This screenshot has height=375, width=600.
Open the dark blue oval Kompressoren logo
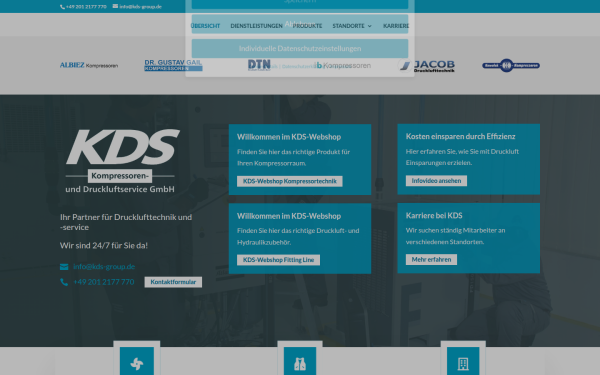click(x=511, y=65)
